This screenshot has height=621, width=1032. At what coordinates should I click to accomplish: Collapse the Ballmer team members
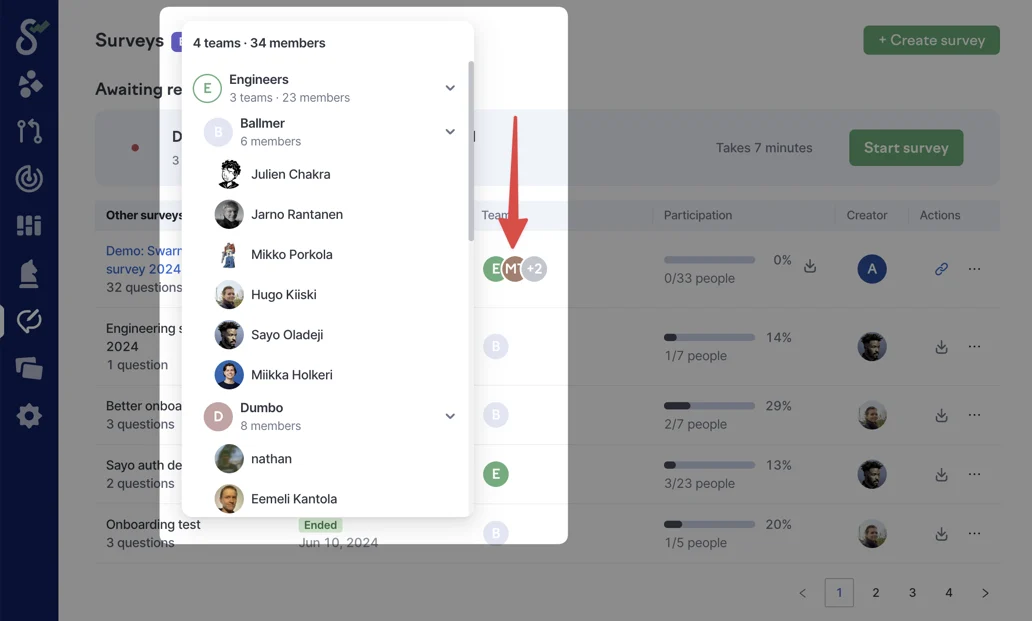[x=450, y=132]
